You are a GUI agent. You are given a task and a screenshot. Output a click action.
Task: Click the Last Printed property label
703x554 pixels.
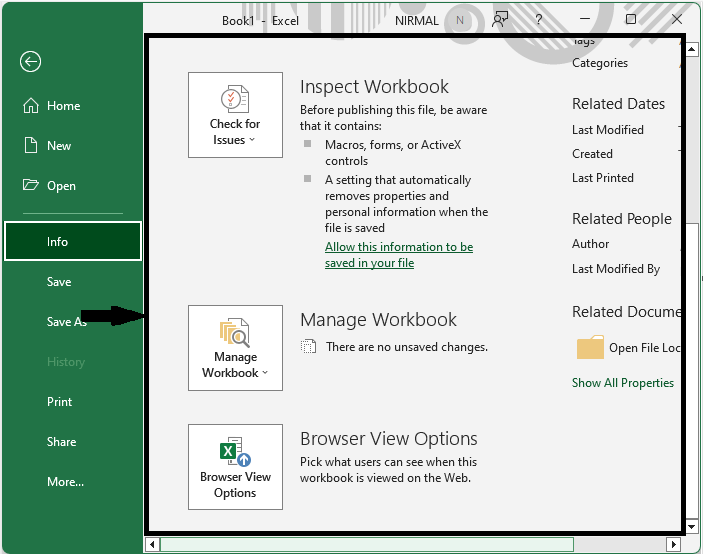tap(603, 178)
